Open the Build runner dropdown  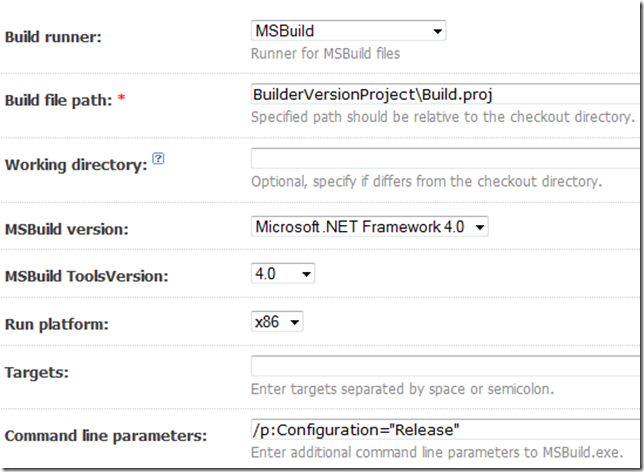coord(348,31)
